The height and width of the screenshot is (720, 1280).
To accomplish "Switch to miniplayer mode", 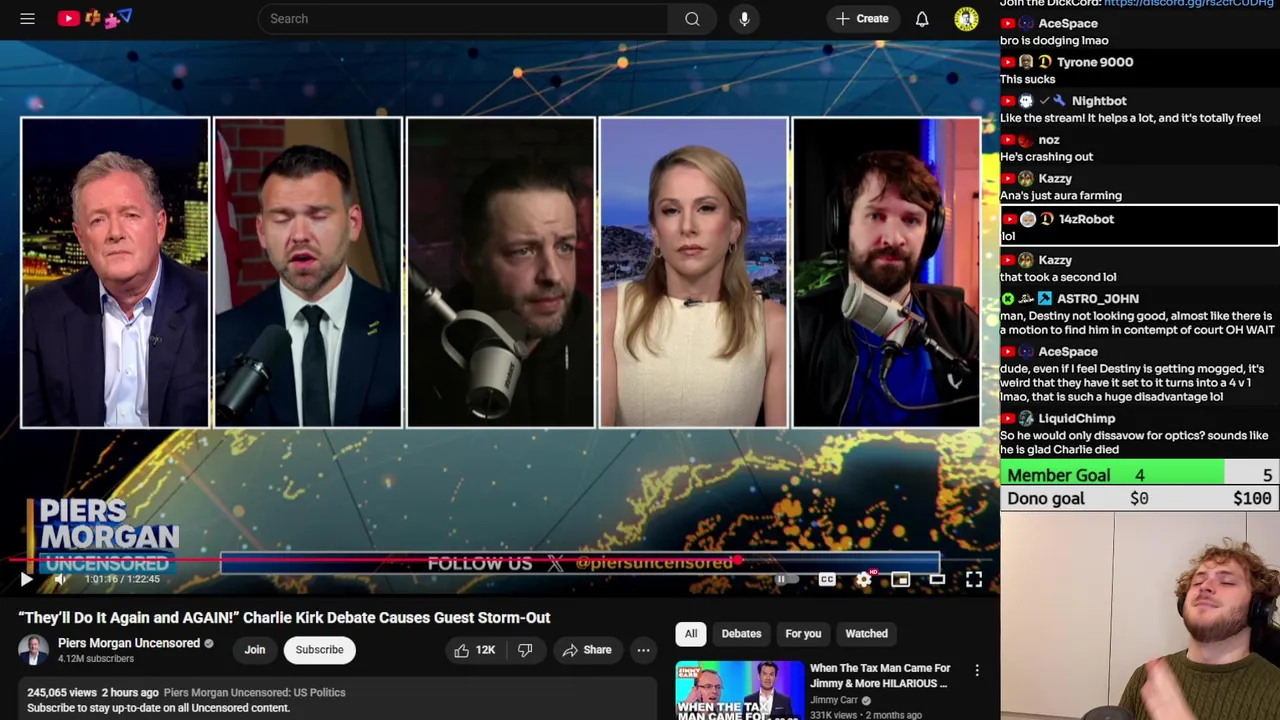I will coord(900,579).
